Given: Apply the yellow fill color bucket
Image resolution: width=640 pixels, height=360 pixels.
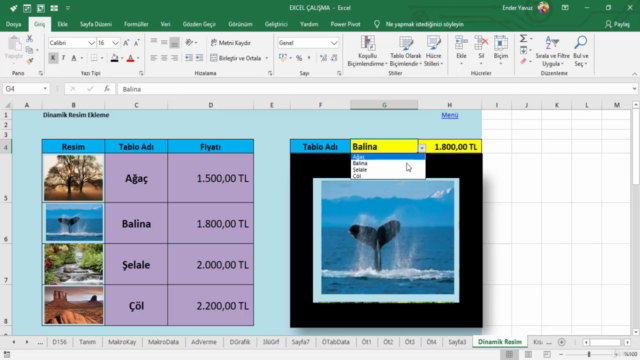Looking at the screenshot, I should pos(115,58).
